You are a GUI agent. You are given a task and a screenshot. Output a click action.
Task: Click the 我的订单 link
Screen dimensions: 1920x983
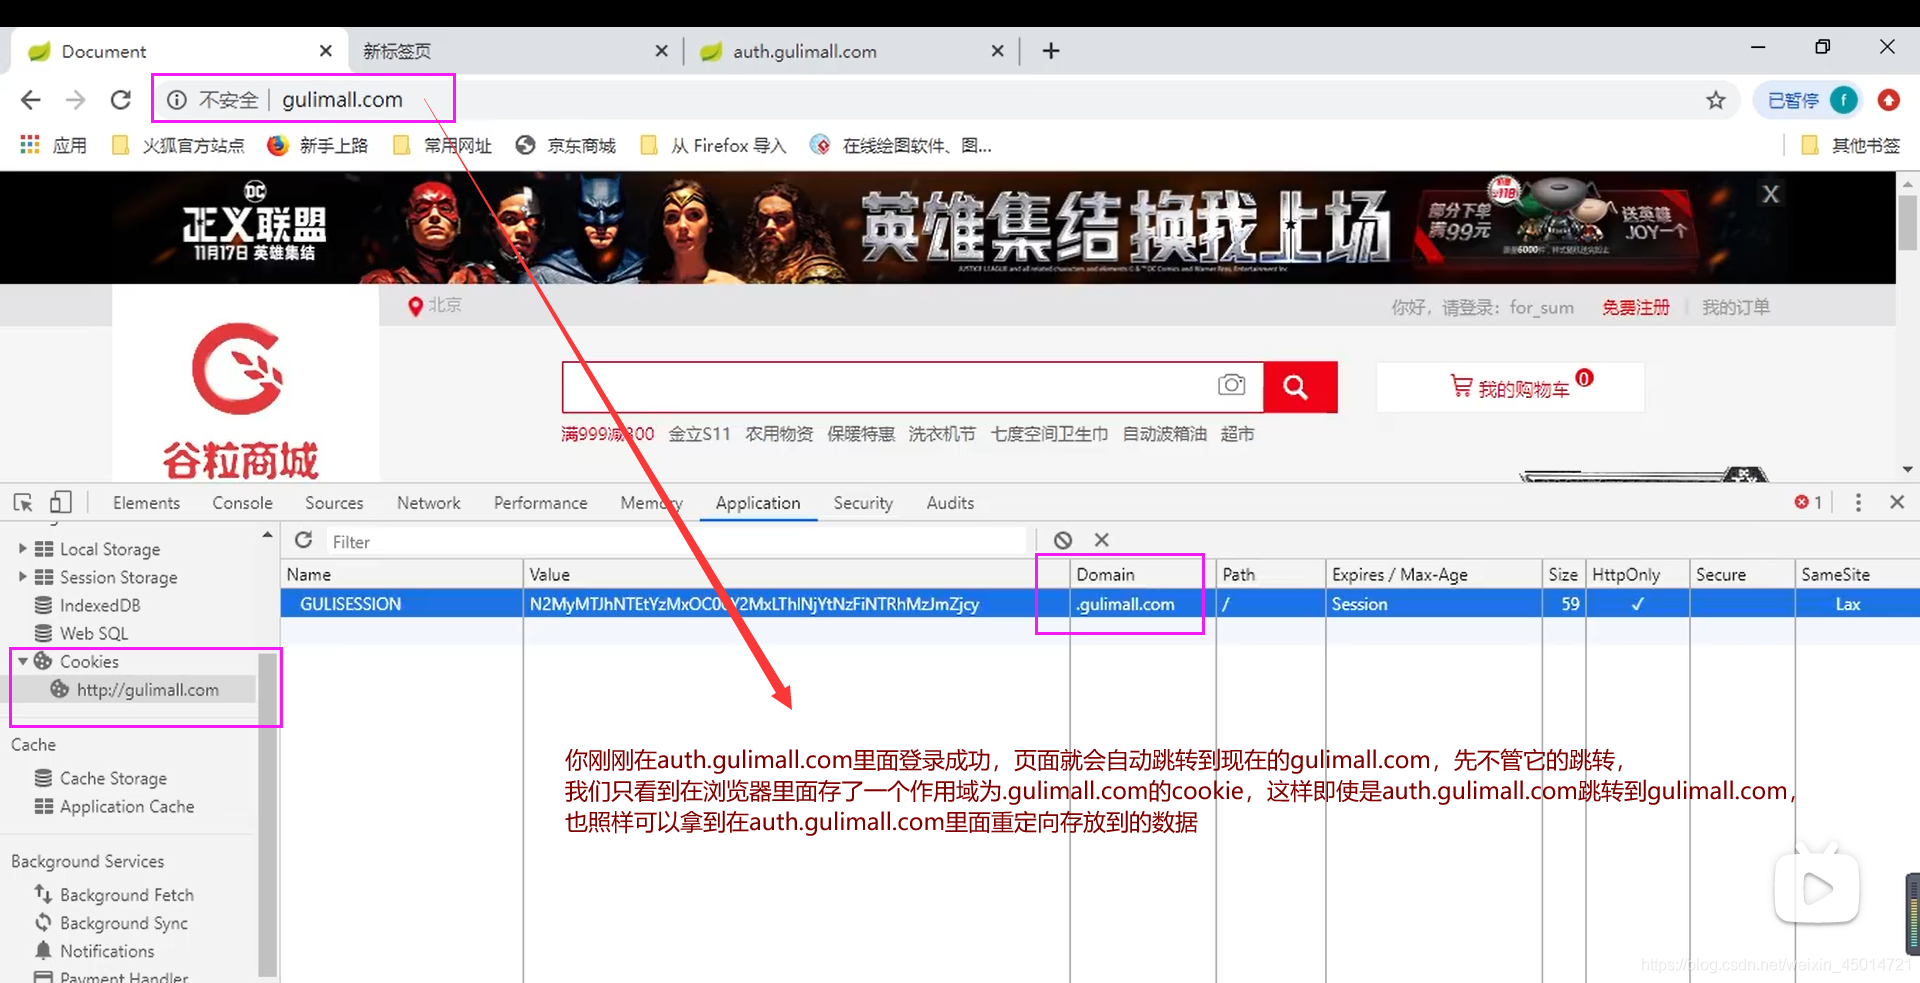[x=1736, y=307]
